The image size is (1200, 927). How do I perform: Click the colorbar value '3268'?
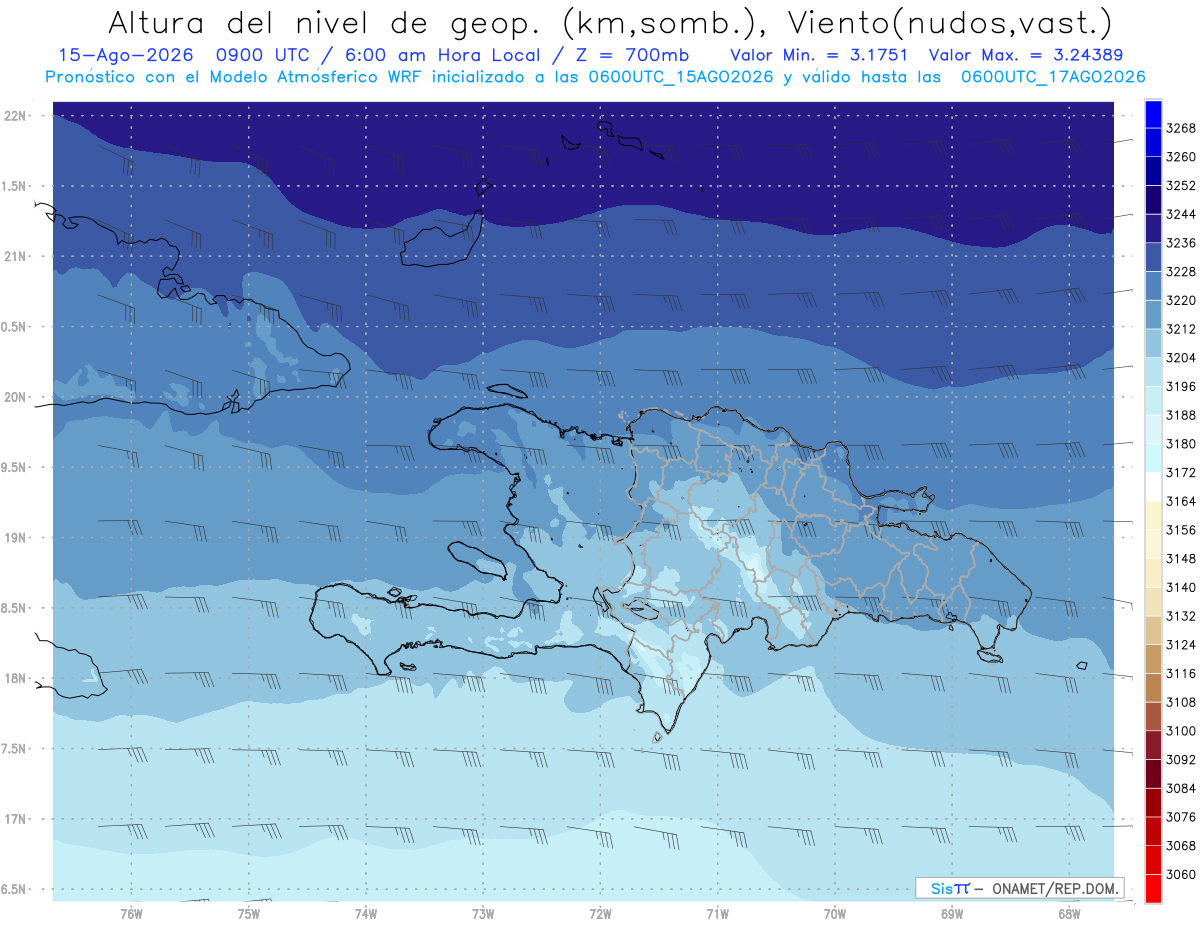[x=1181, y=128]
